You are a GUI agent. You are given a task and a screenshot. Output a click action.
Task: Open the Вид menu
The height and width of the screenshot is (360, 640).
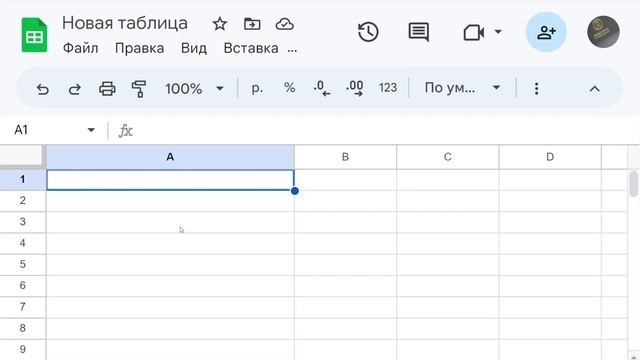[194, 48]
